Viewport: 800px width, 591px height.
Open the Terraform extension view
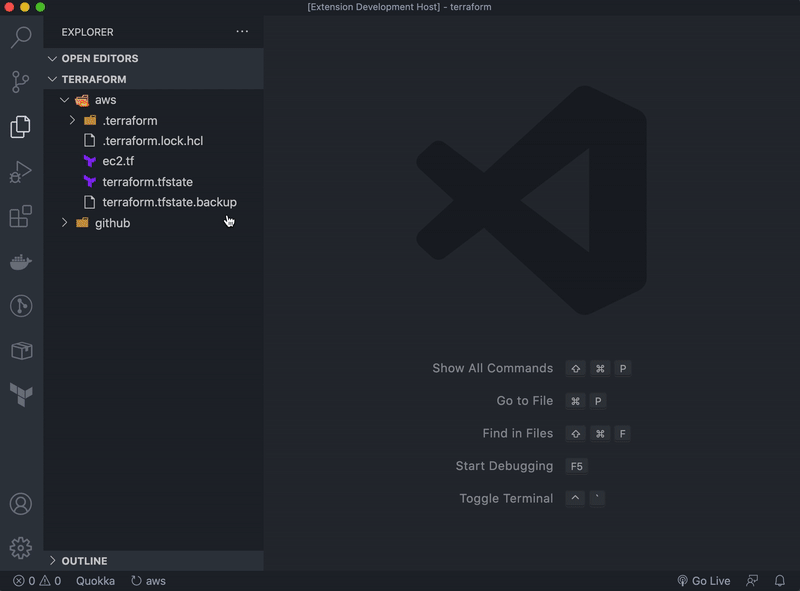click(x=21, y=395)
